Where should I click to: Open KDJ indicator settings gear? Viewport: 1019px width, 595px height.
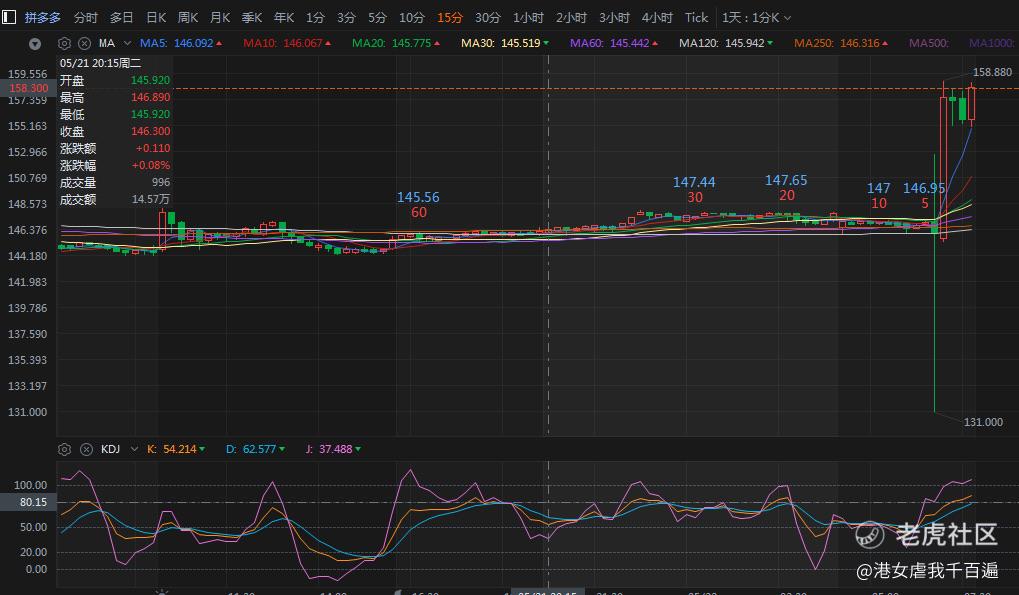click(x=64, y=449)
